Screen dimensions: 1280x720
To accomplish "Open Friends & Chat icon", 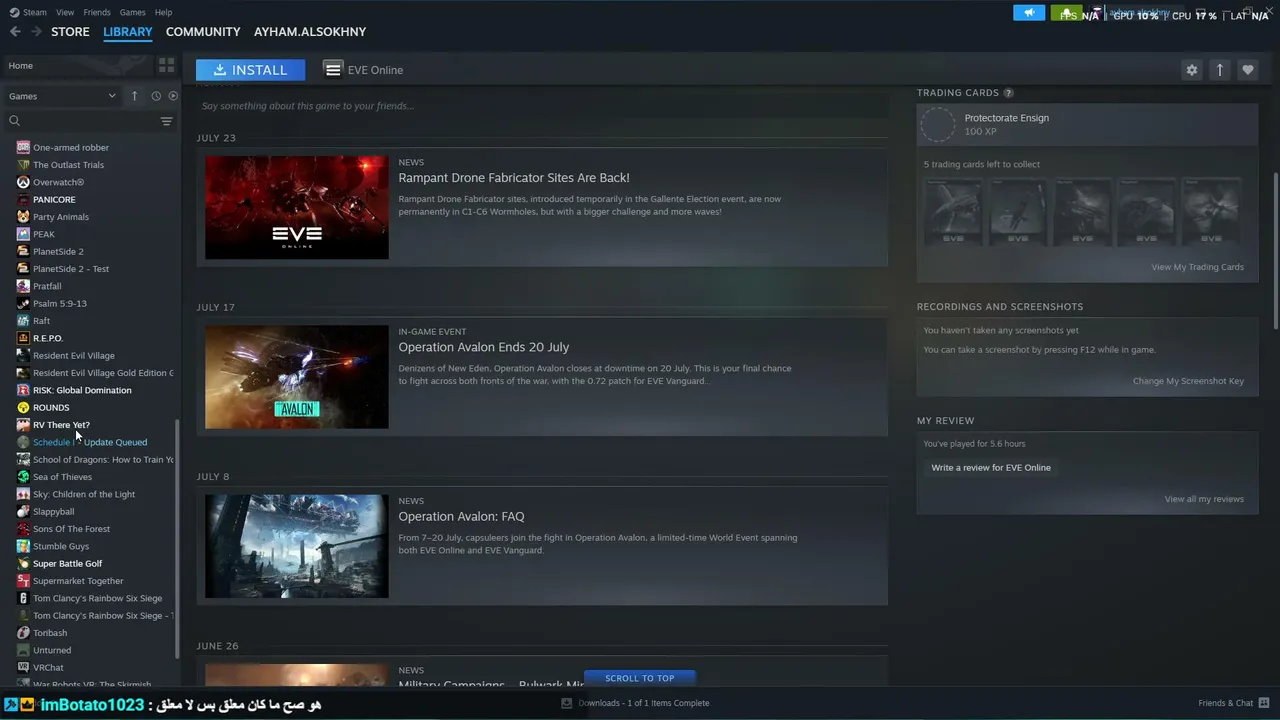I will [x=1264, y=703].
